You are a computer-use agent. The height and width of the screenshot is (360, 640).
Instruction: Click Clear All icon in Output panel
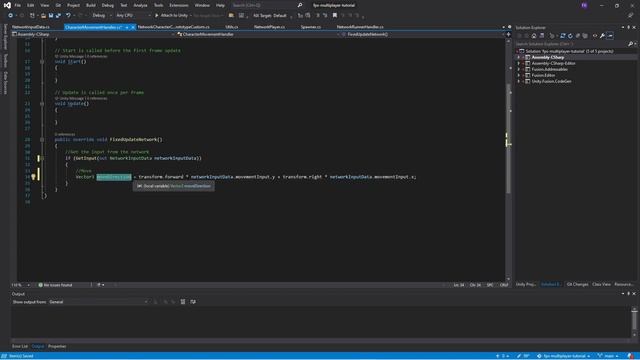(182, 302)
